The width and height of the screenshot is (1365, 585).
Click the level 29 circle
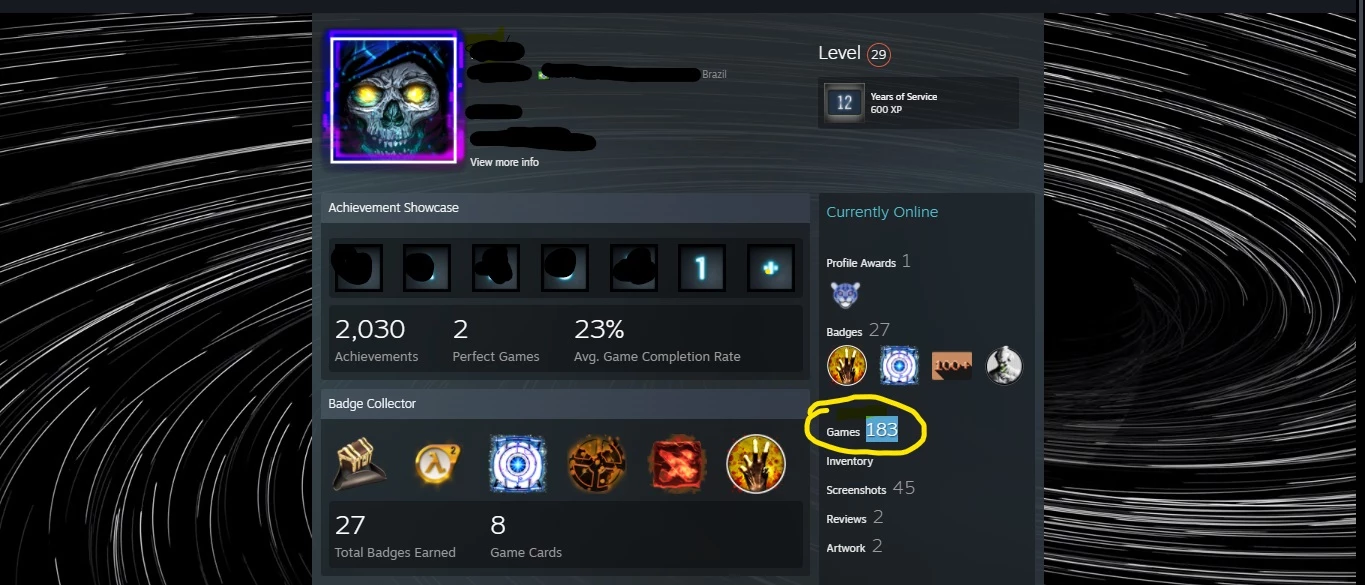[879, 55]
